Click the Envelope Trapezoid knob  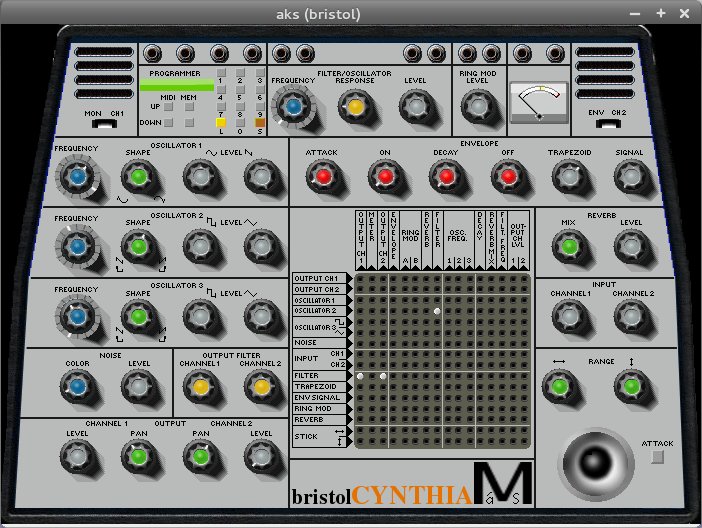point(569,177)
